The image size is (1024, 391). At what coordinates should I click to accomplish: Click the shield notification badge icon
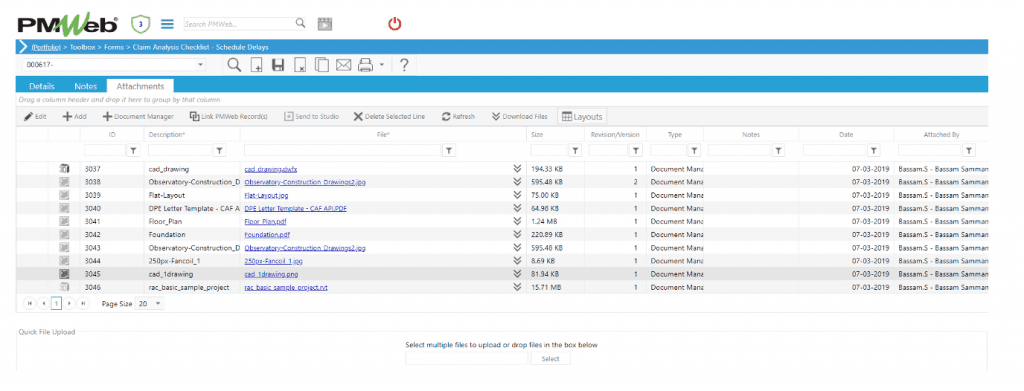click(140, 25)
